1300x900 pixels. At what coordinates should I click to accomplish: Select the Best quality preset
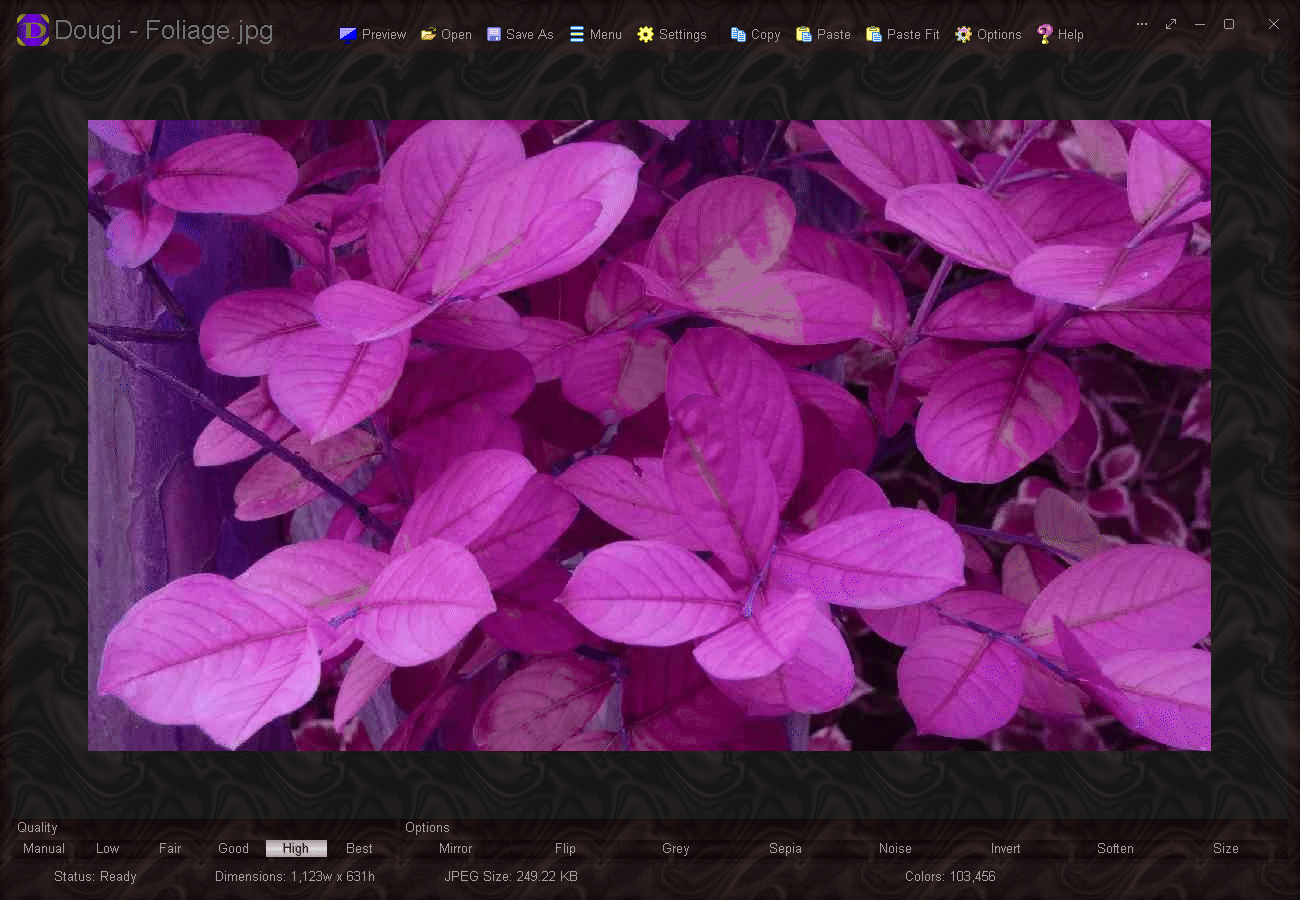point(359,848)
